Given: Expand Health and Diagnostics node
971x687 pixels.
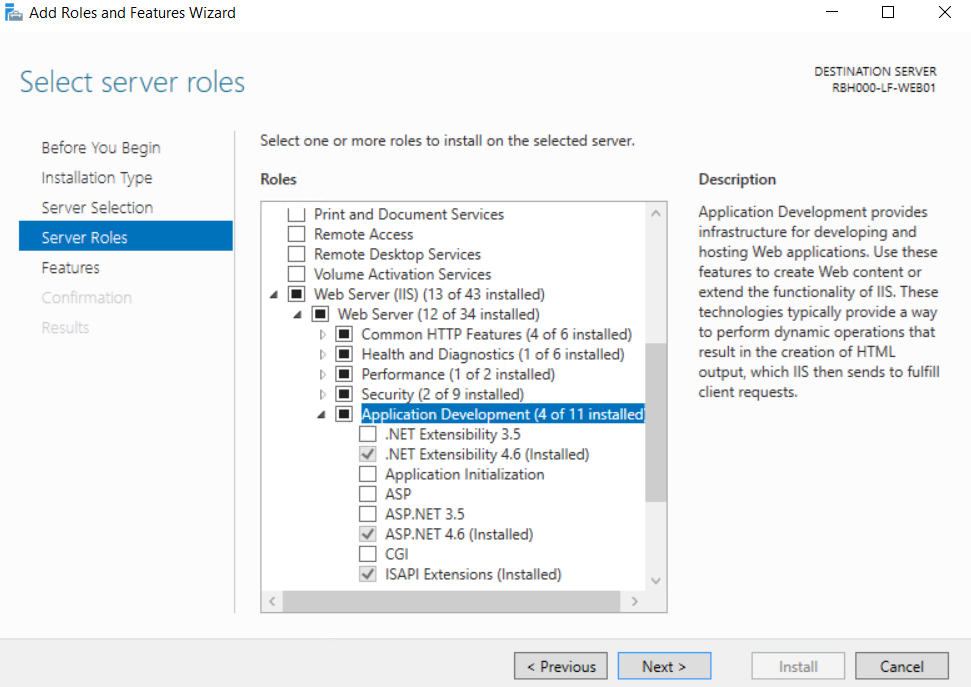Looking at the screenshot, I should (x=322, y=354).
